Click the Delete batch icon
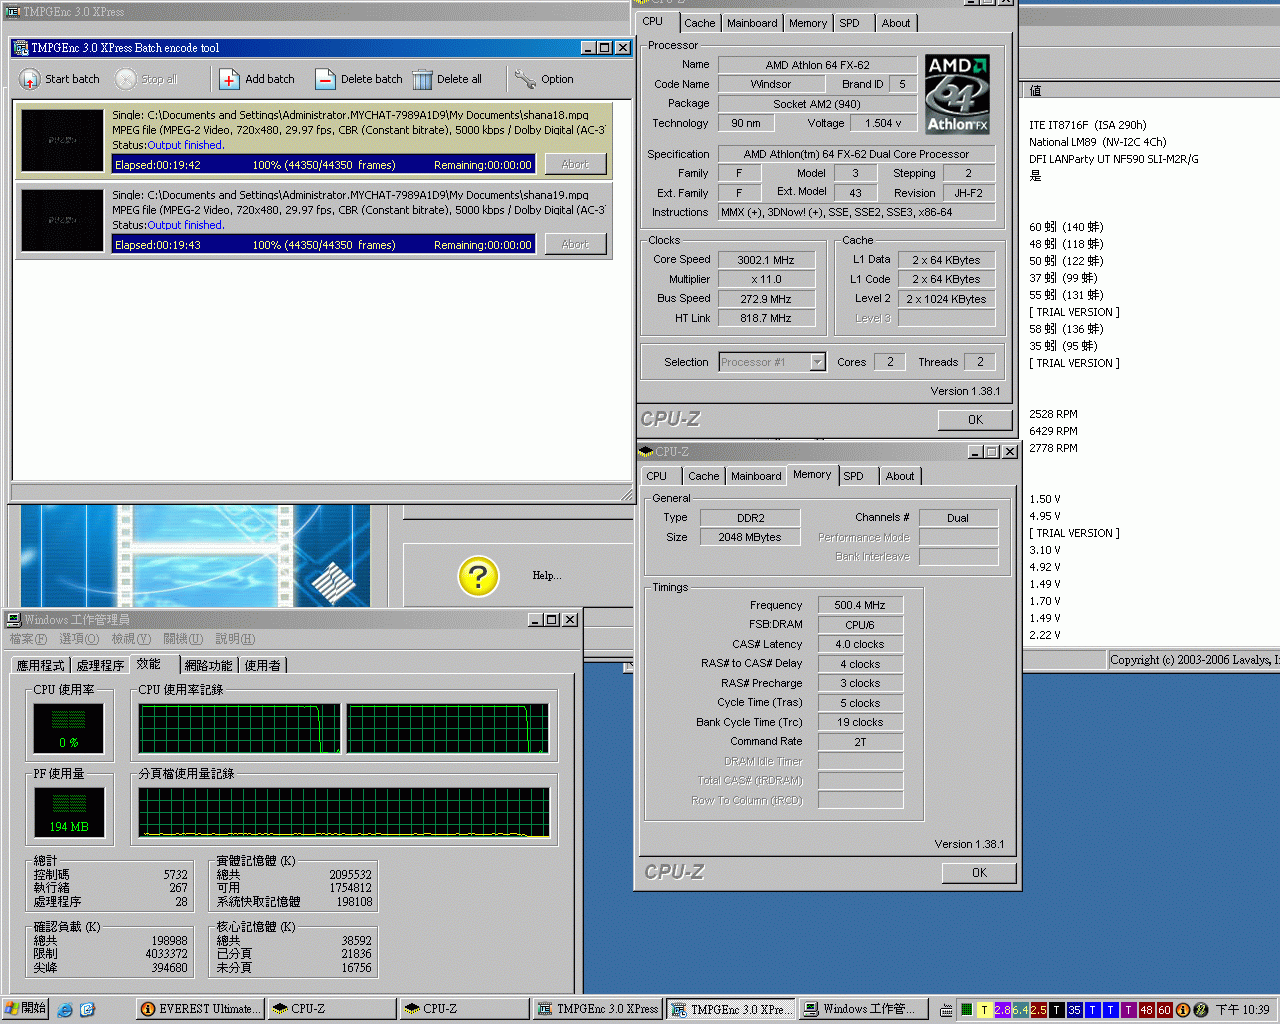The height and width of the screenshot is (1024, 1280). pos(325,79)
